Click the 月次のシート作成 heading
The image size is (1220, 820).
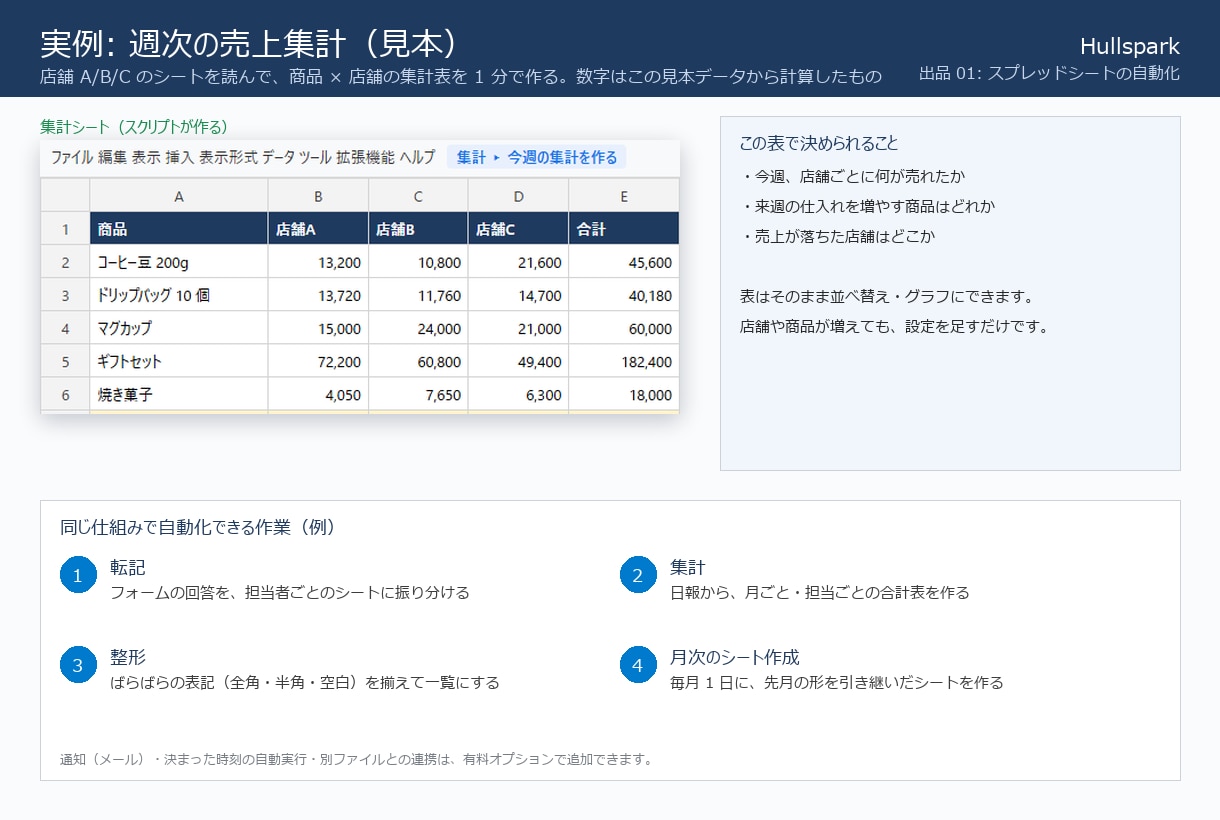(735, 657)
